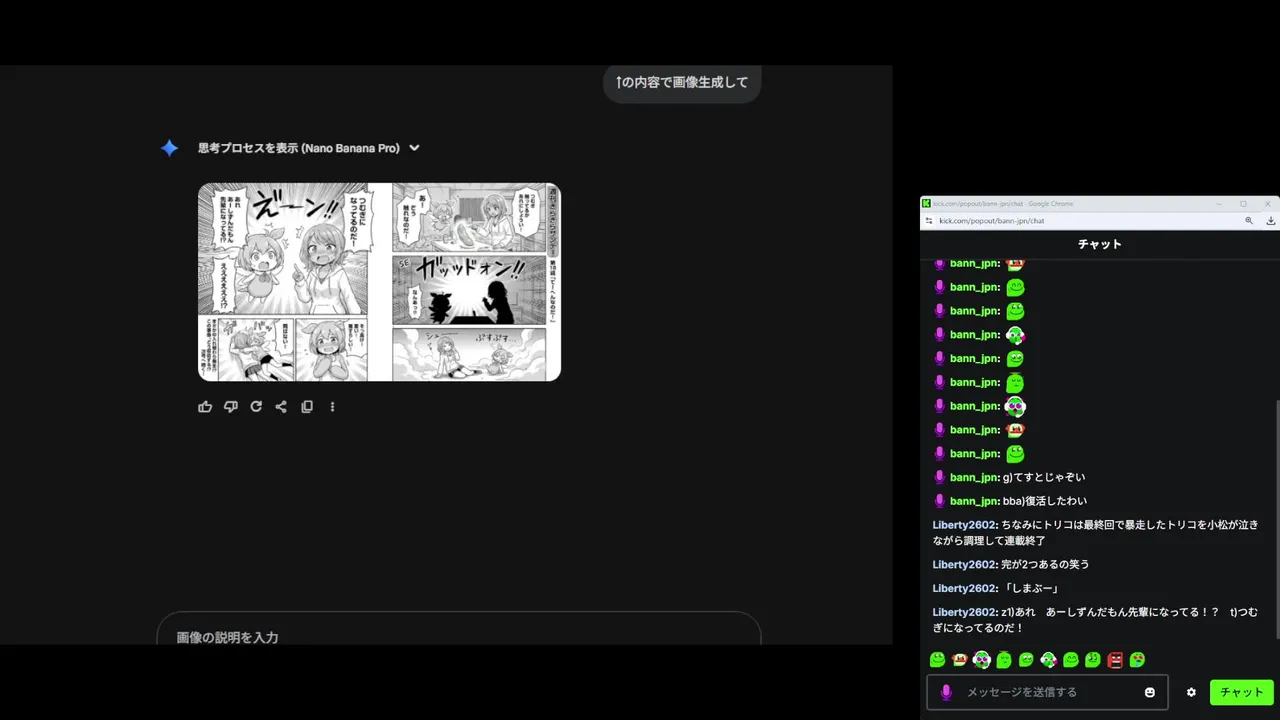Regenerate the response with the redo icon
The height and width of the screenshot is (720, 1280).
tap(256, 407)
